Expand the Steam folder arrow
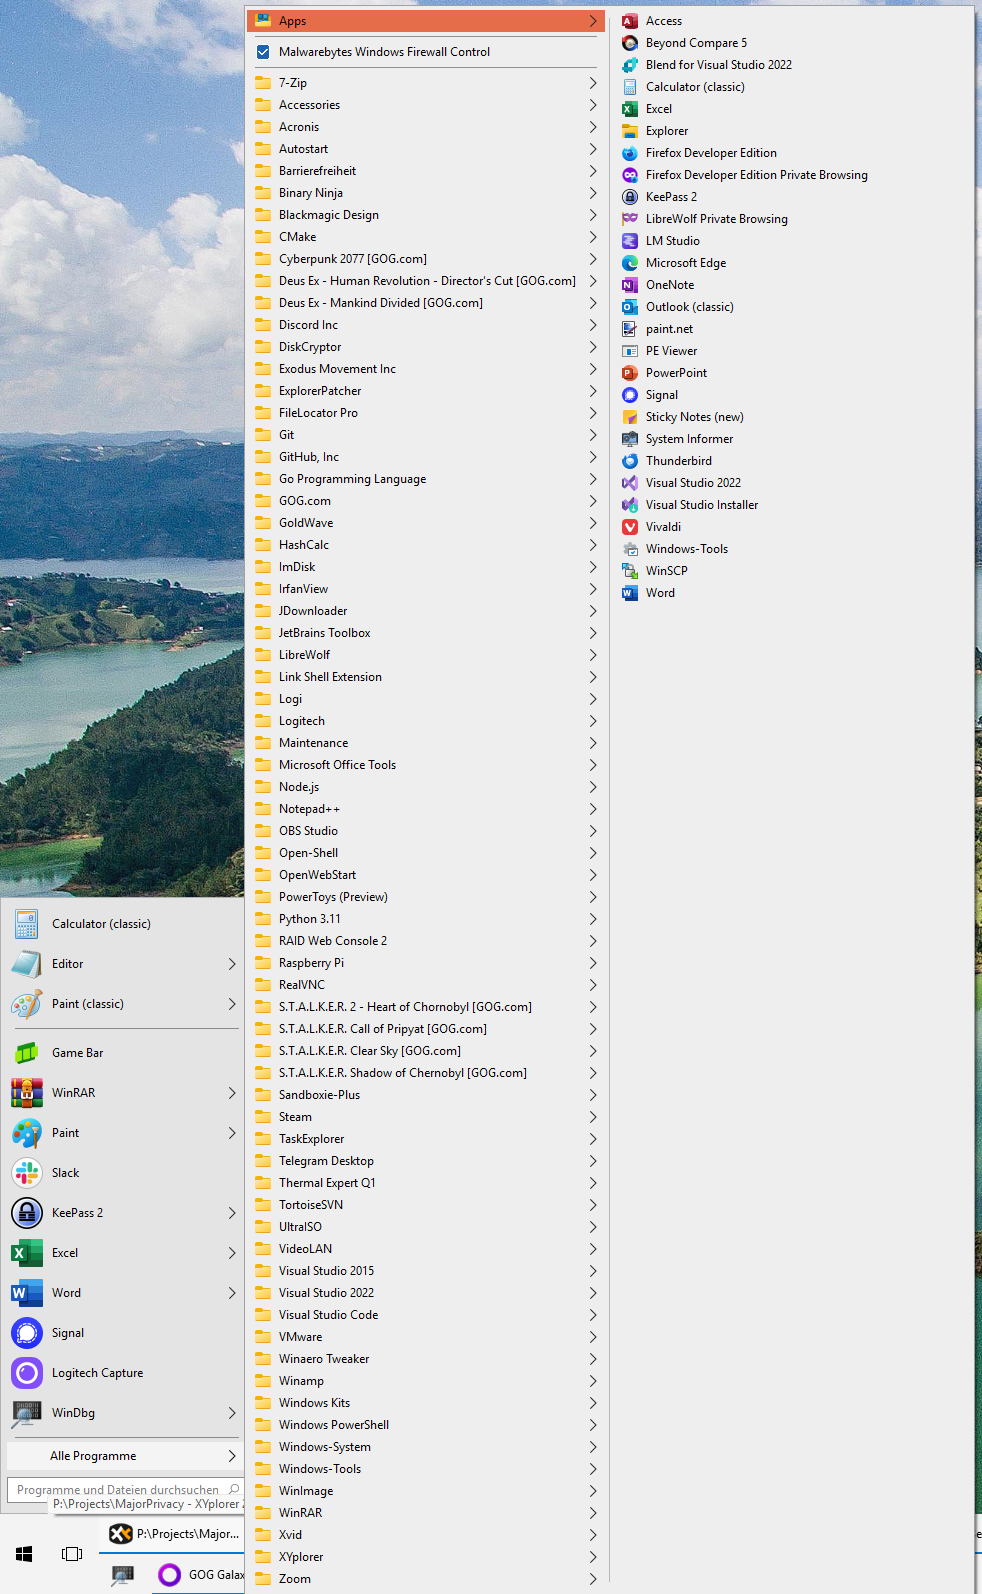The height and width of the screenshot is (1594, 982). coord(593,1117)
